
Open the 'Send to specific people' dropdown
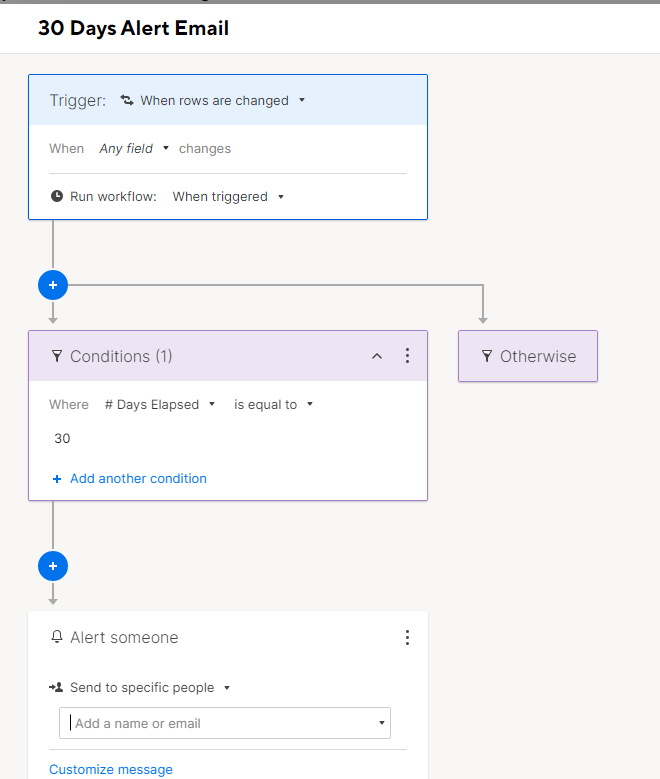[x=150, y=688]
